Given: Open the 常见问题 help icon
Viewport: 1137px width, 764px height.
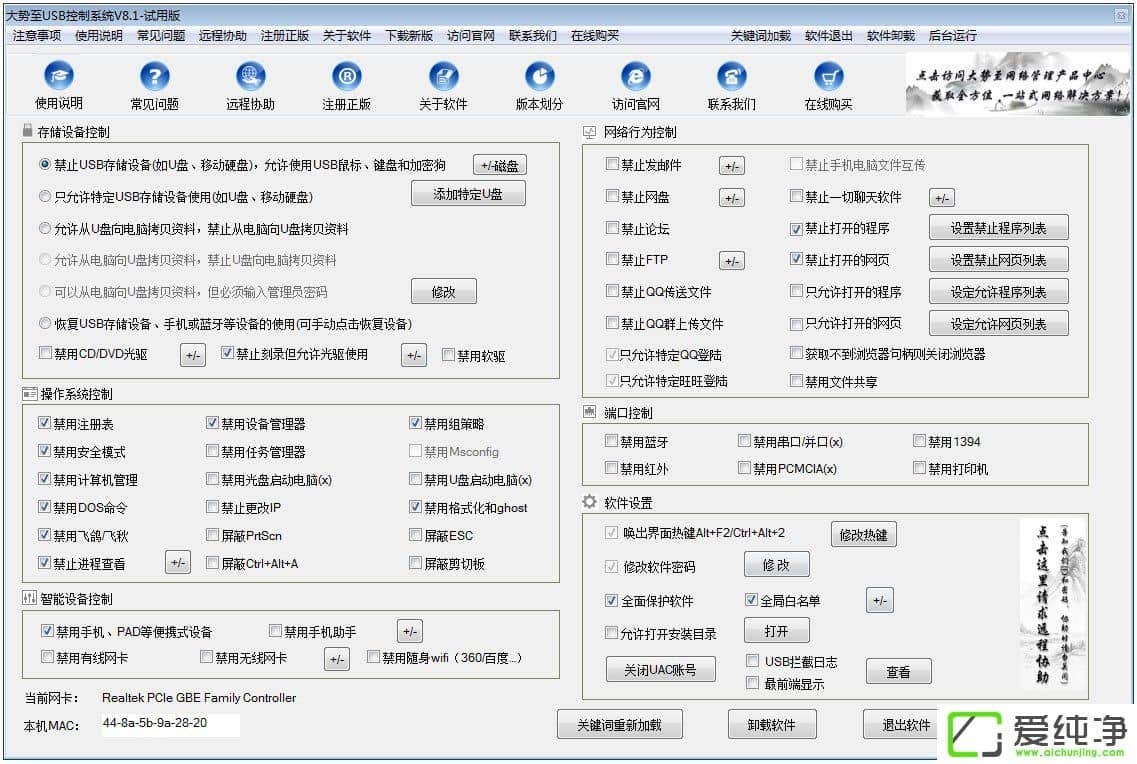Looking at the screenshot, I should [x=154, y=76].
